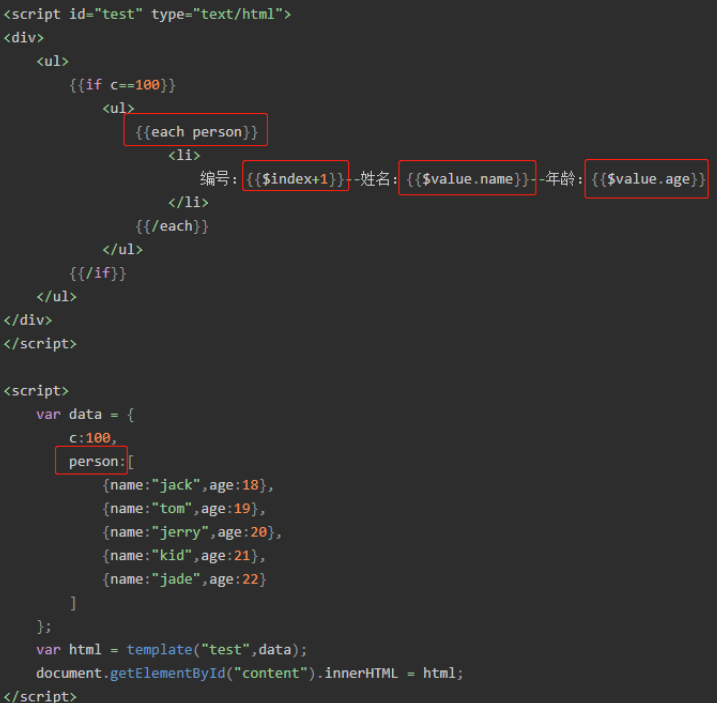The image size is (717, 703).
Task: Click the "jerry" name string
Action: (180, 532)
